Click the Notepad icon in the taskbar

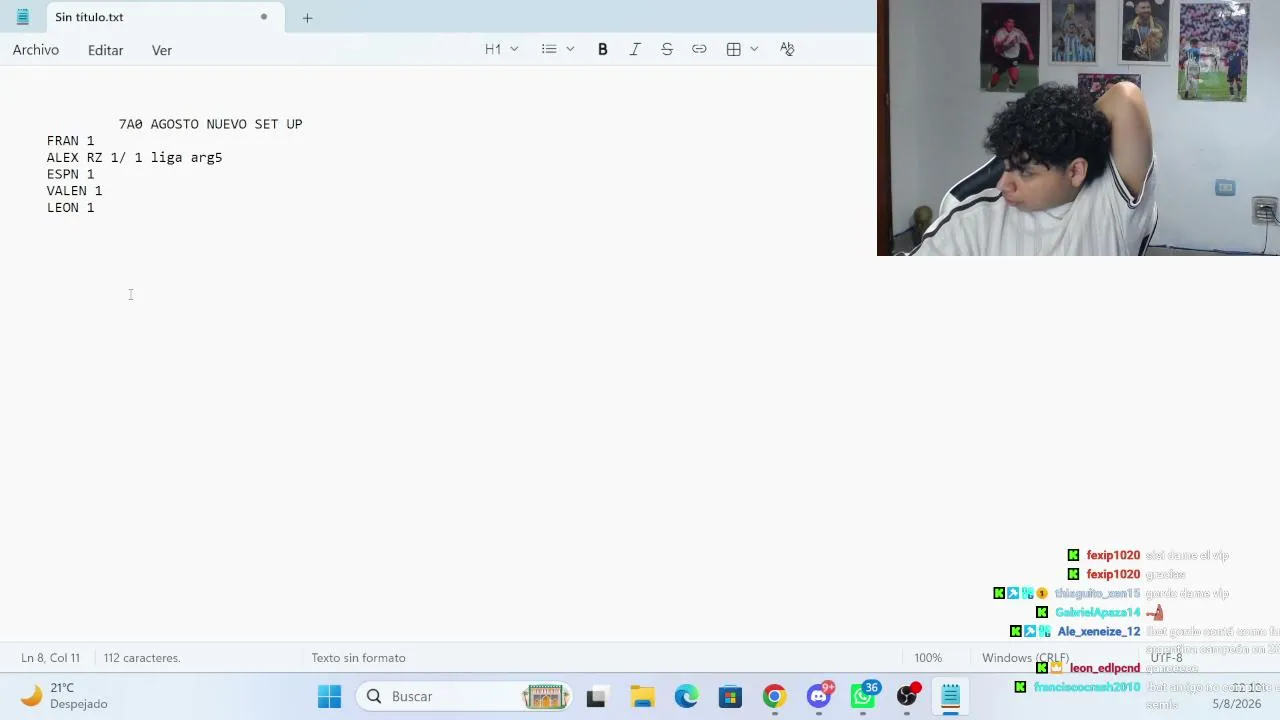[x=950, y=696]
